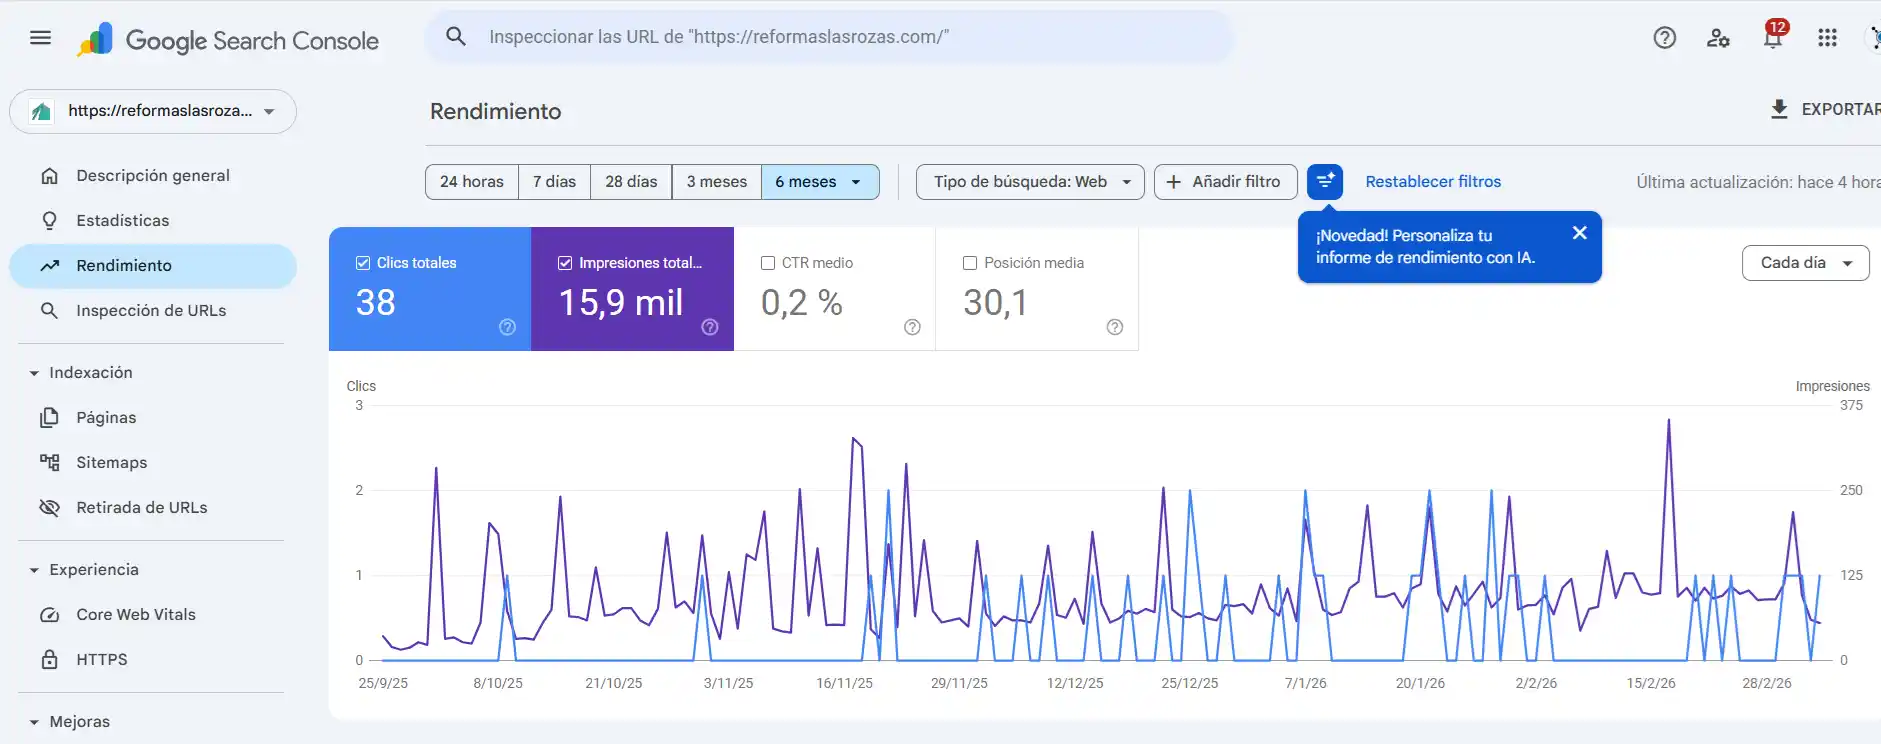Open the Google apps grid
The width and height of the screenshot is (1881, 744).
click(x=1827, y=38)
